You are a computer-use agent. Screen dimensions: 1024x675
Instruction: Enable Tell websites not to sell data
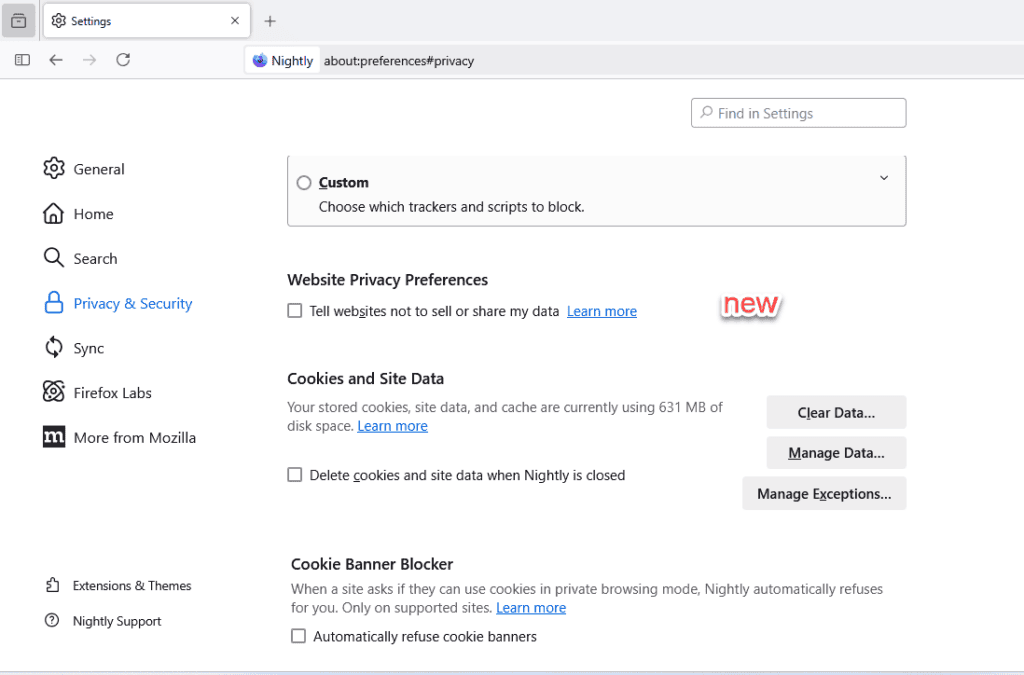295,311
